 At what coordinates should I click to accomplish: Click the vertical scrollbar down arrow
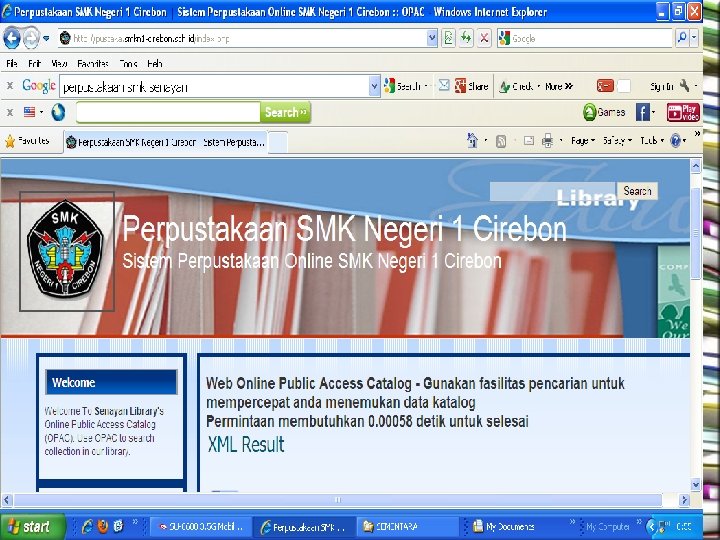[x=696, y=484]
